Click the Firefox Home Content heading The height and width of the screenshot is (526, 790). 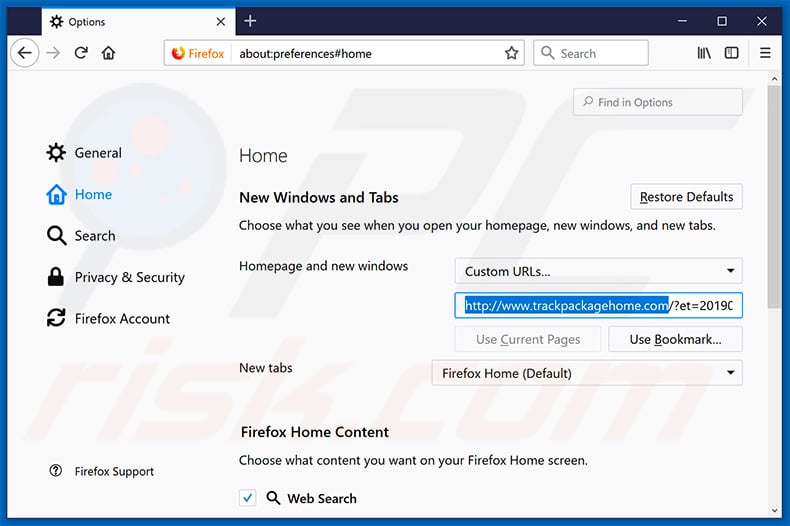coord(314,432)
